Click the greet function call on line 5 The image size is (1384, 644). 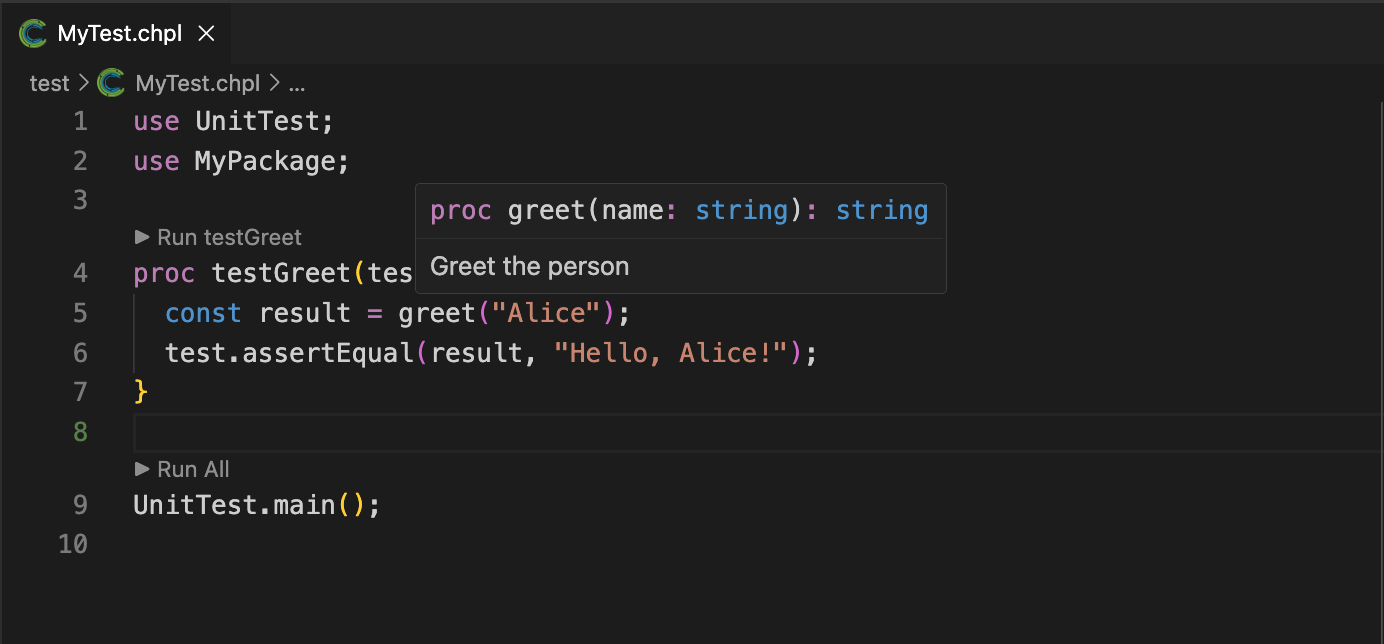pos(436,313)
